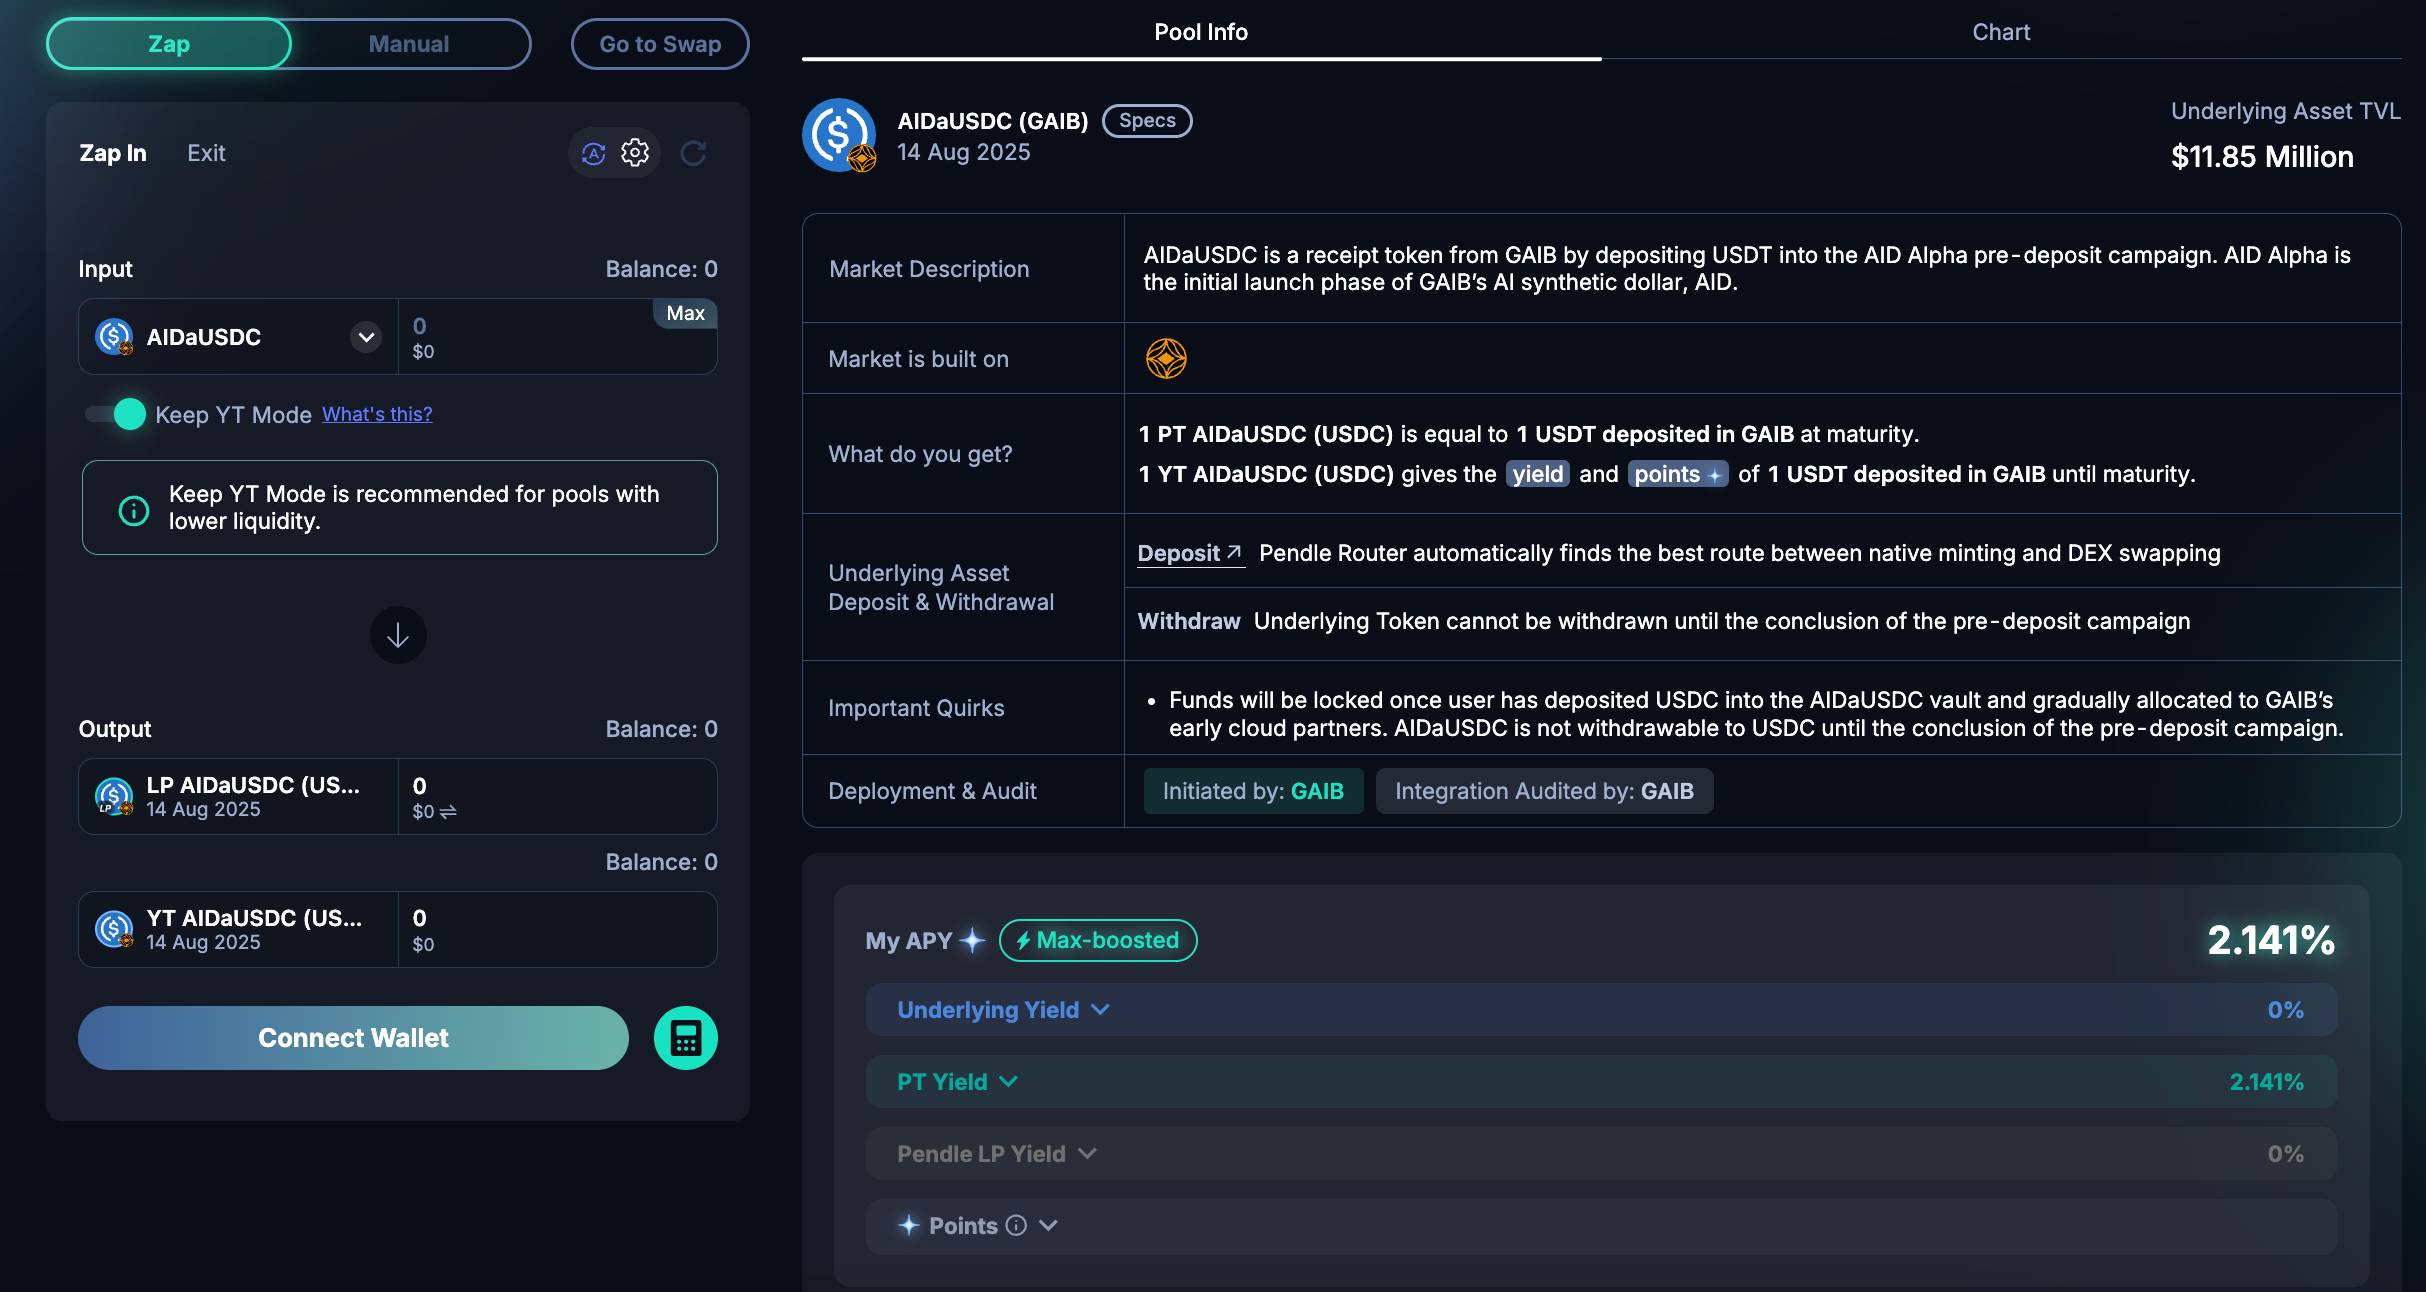Open the What's this? link
The width and height of the screenshot is (2426, 1292).
pos(377,414)
